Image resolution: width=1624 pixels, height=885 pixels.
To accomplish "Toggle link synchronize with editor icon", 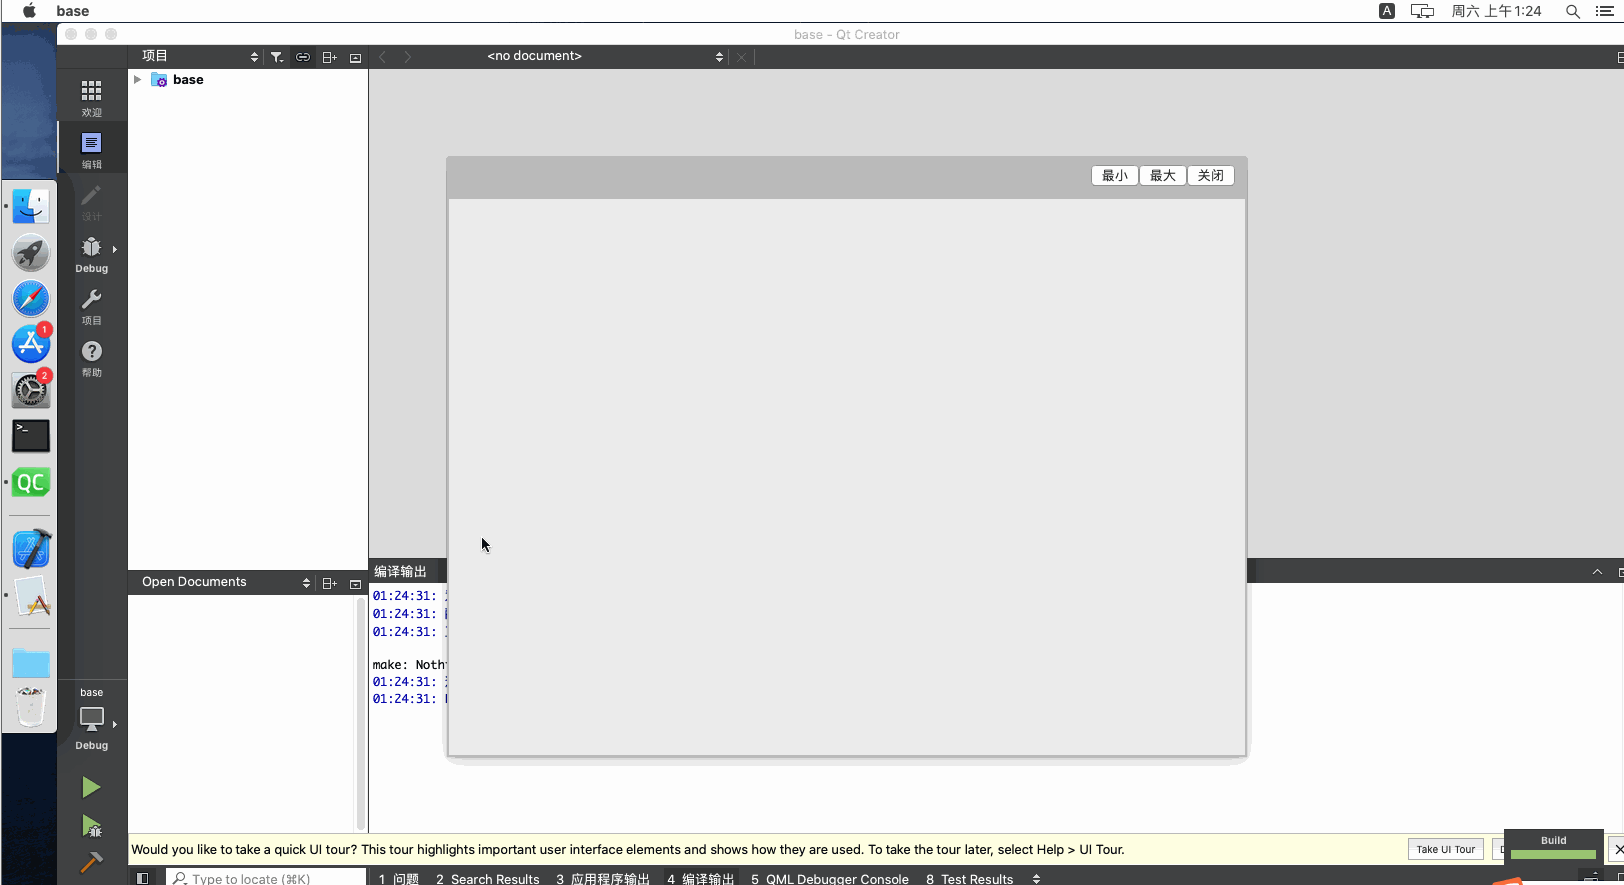I will 303,57.
